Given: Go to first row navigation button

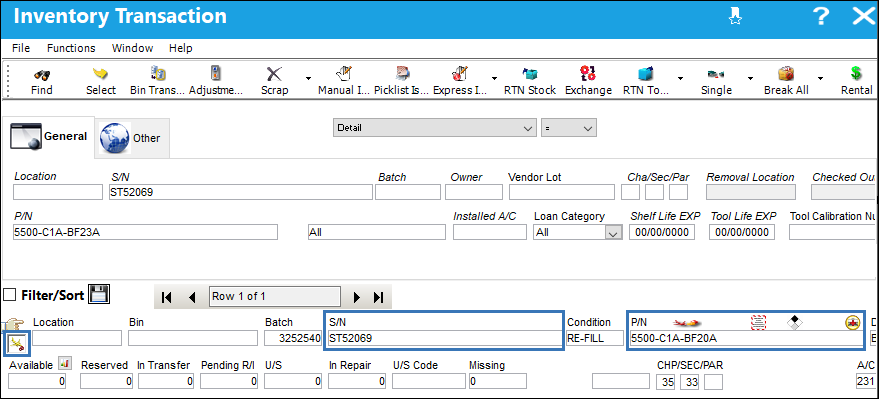Looking at the screenshot, I should [x=166, y=297].
